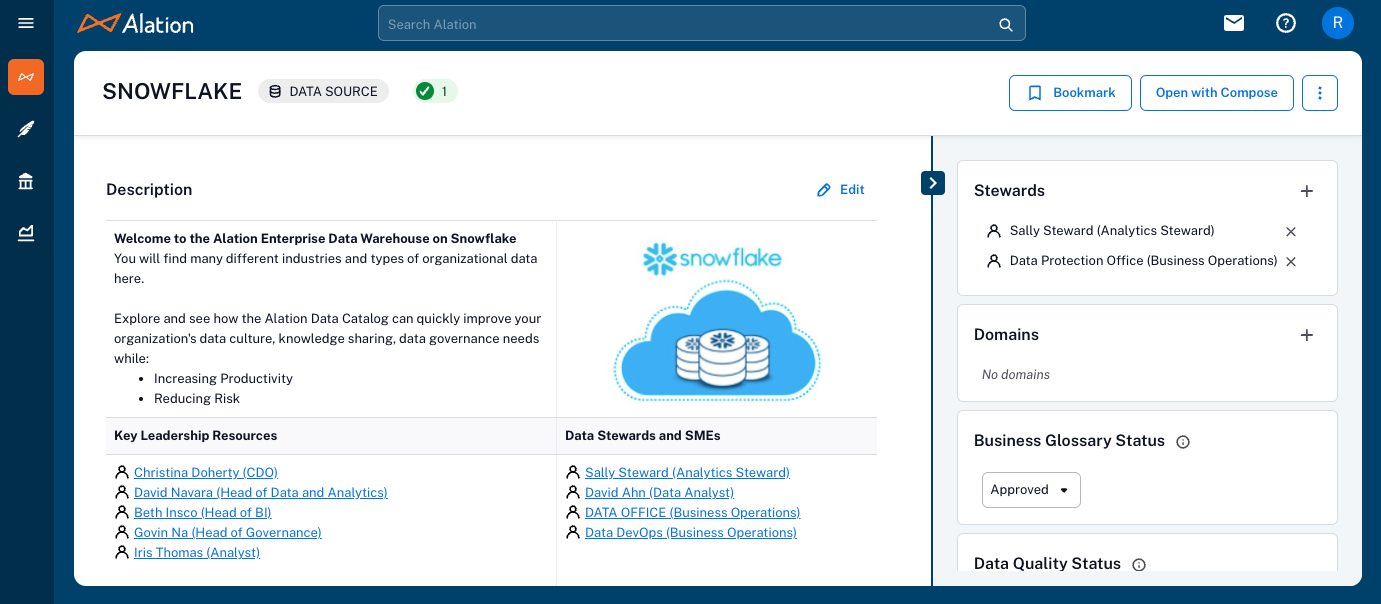
Task: Click the SNOWFLAKE page title
Action: pyautogui.click(x=172, y=92)
